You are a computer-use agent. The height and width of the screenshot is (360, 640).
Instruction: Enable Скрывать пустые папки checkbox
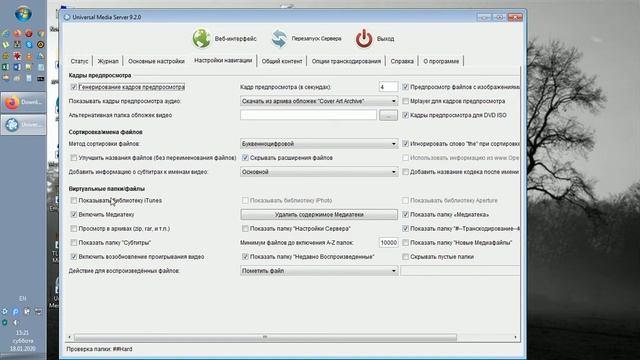pyautogui.click(x=405, y=257)
